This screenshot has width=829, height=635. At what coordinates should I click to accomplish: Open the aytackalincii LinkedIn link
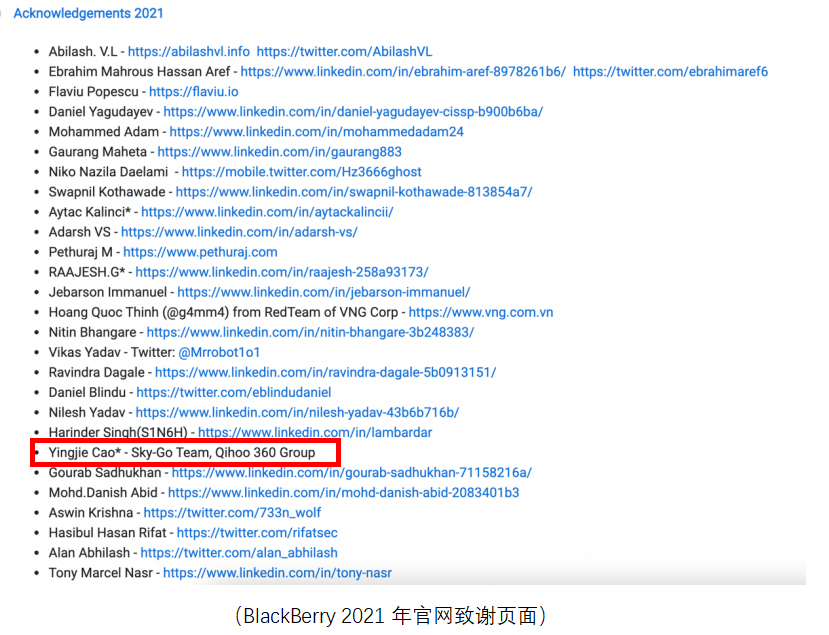pos(267,212)
